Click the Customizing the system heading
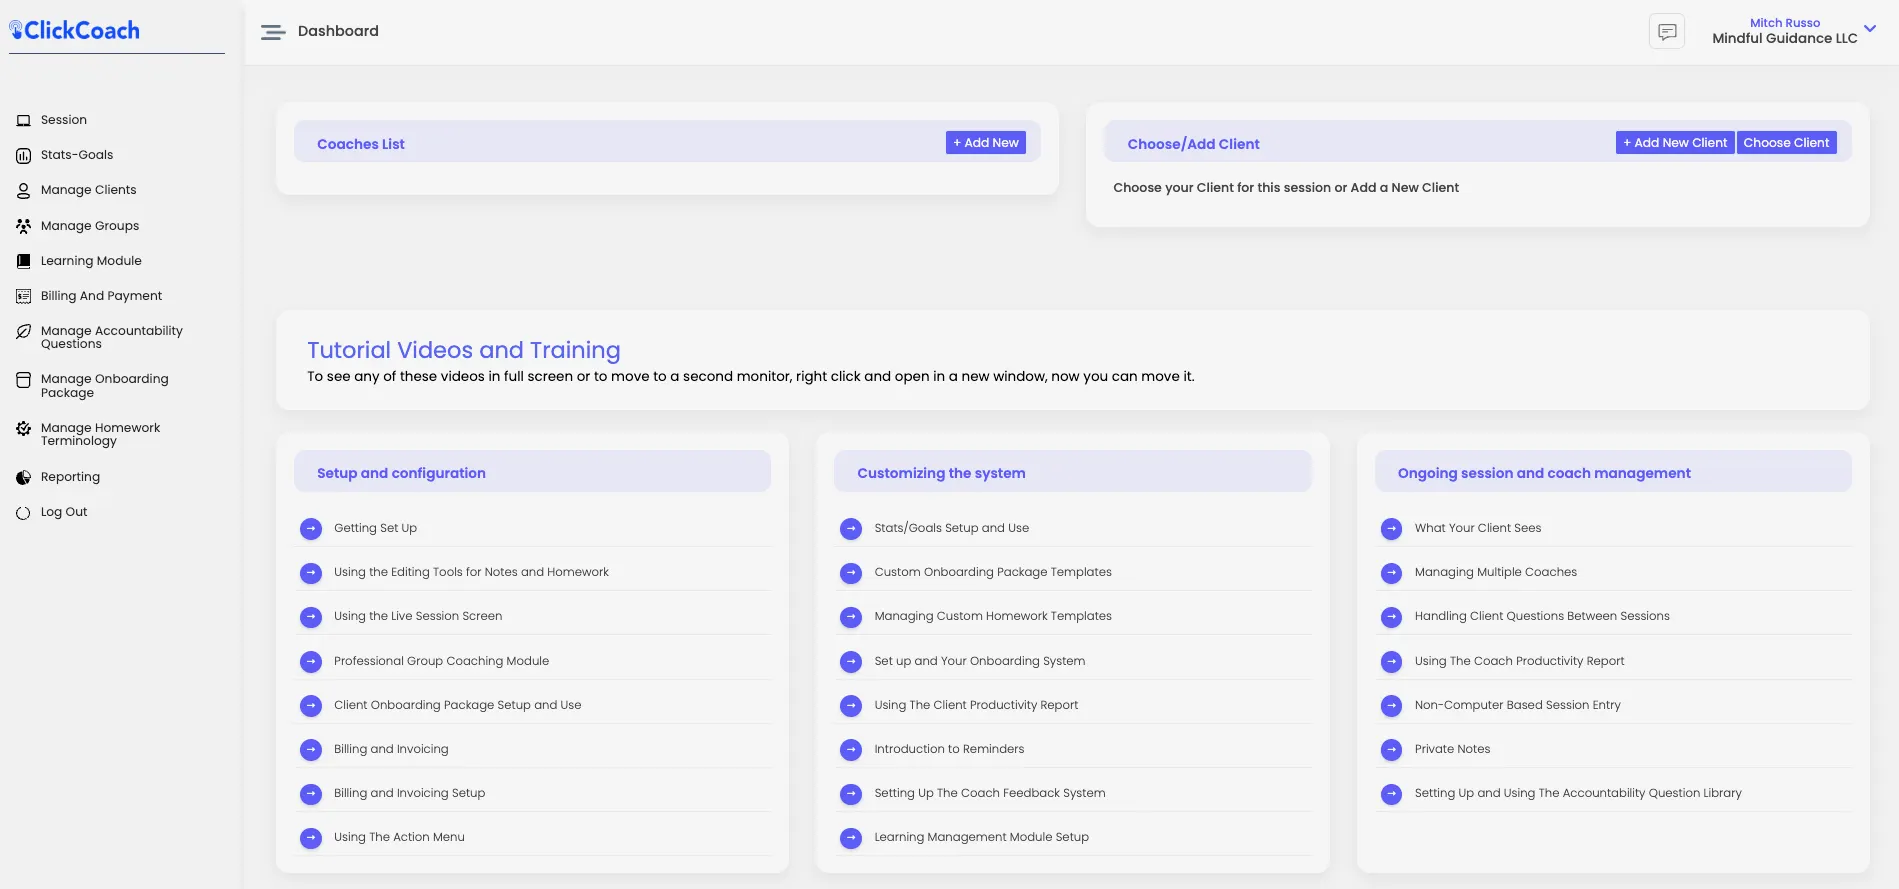 [x=941, y=473]
